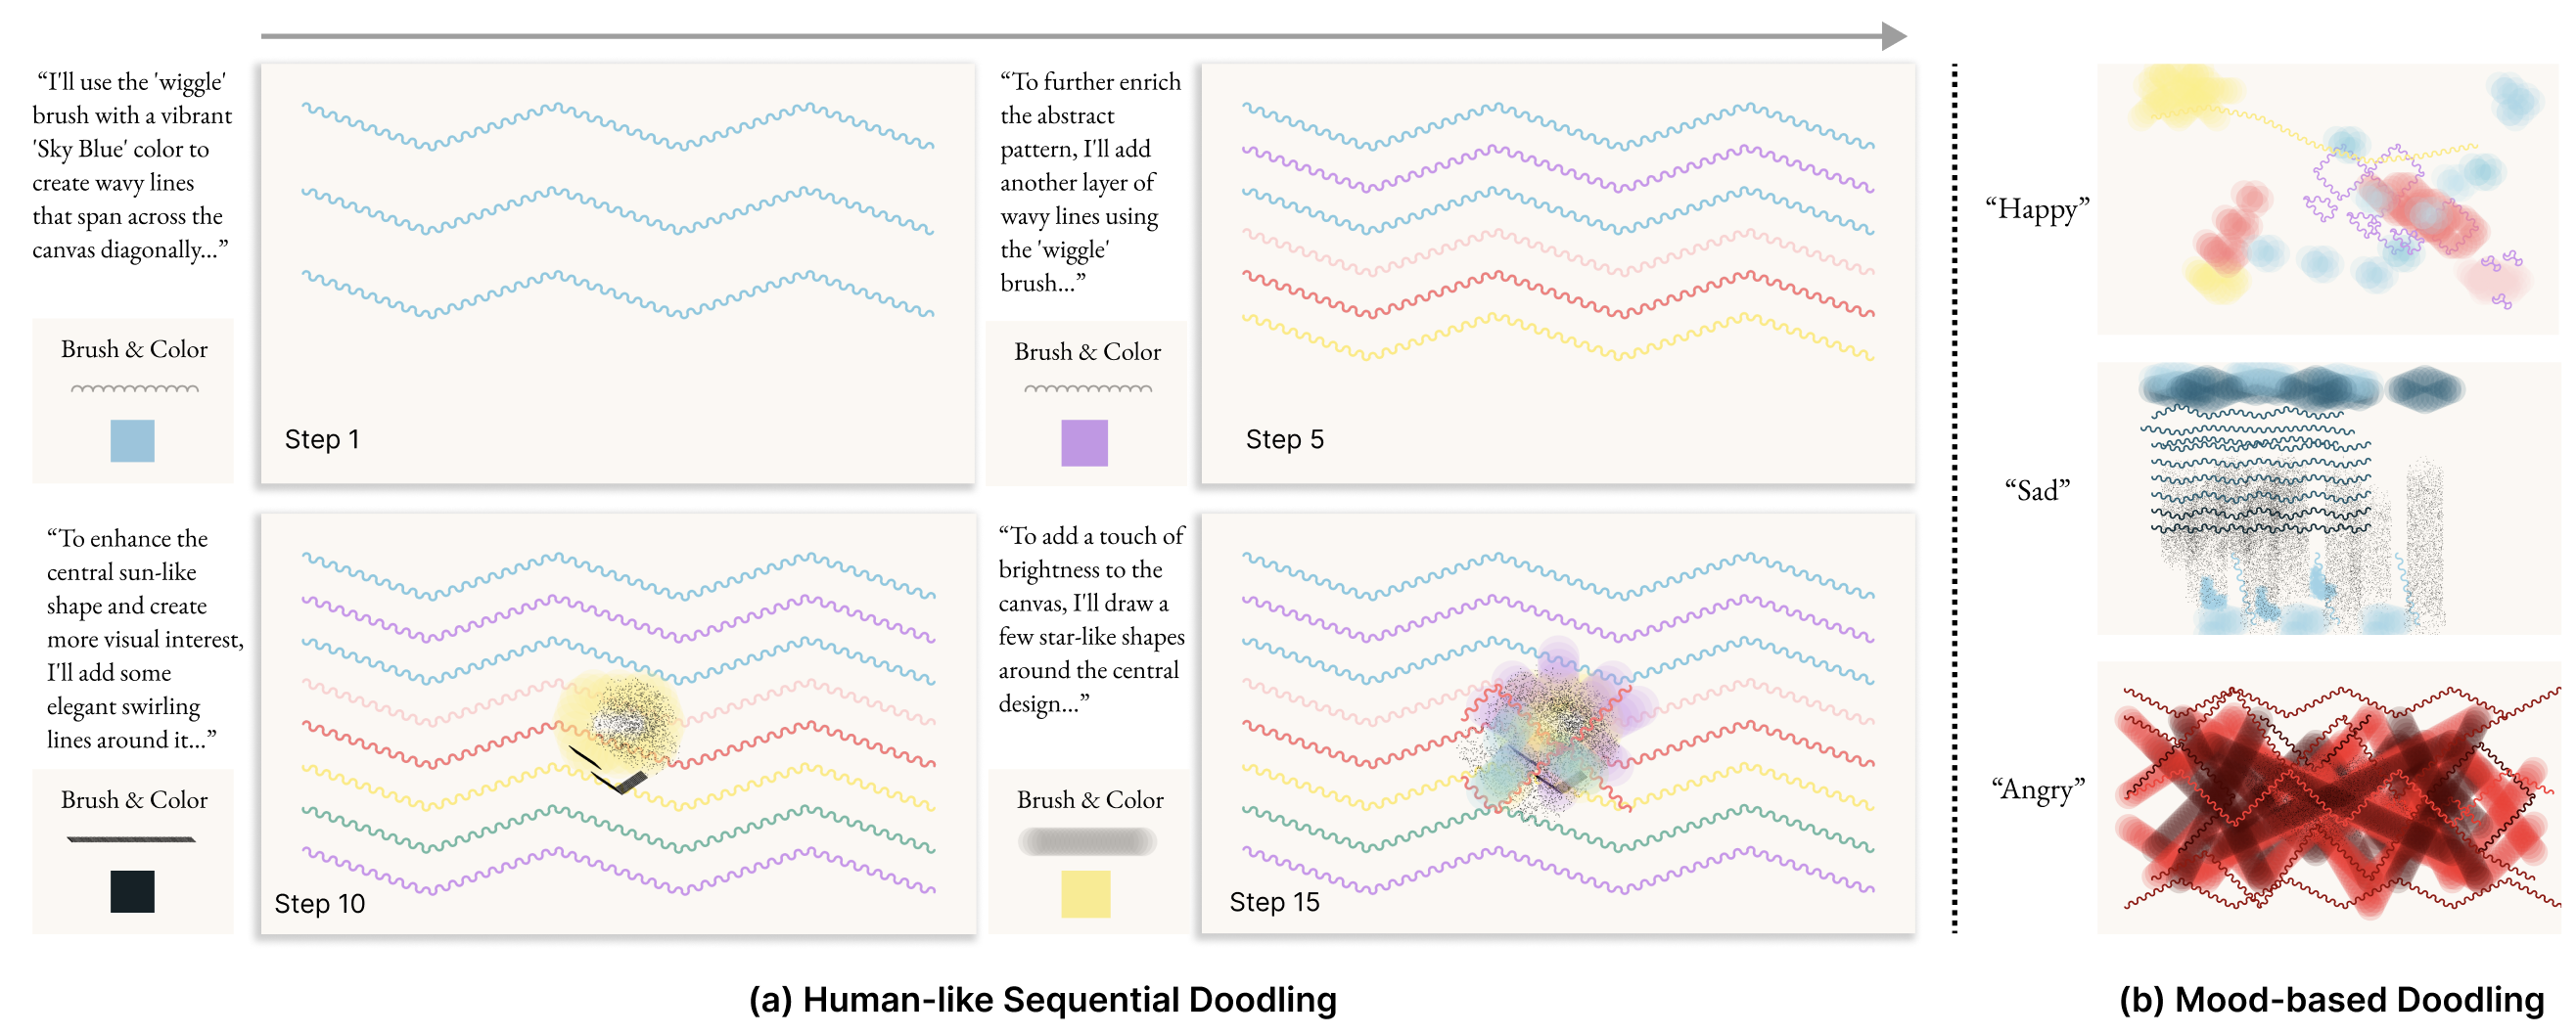
Task: Open the Happy mood doodle thumbnail
Action: click(2327, 199)
